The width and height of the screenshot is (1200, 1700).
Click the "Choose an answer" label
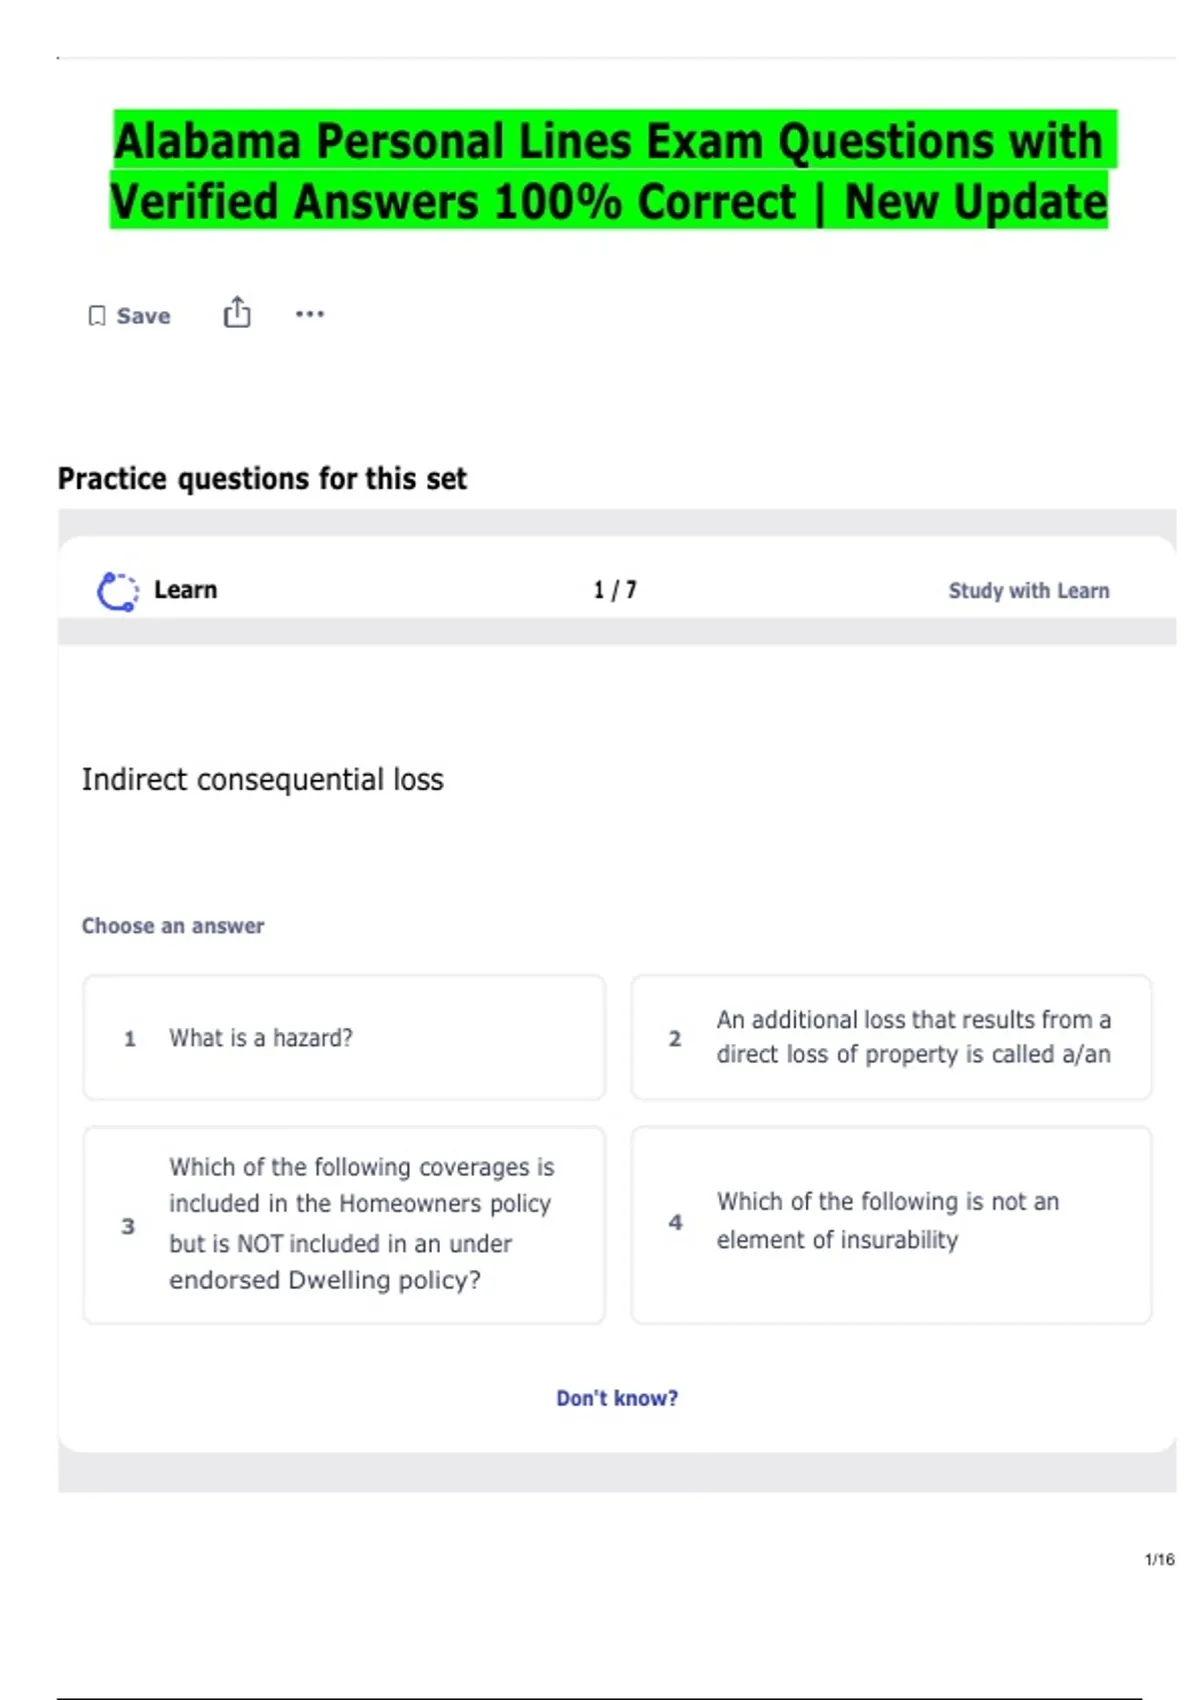[x=173, y=926]
